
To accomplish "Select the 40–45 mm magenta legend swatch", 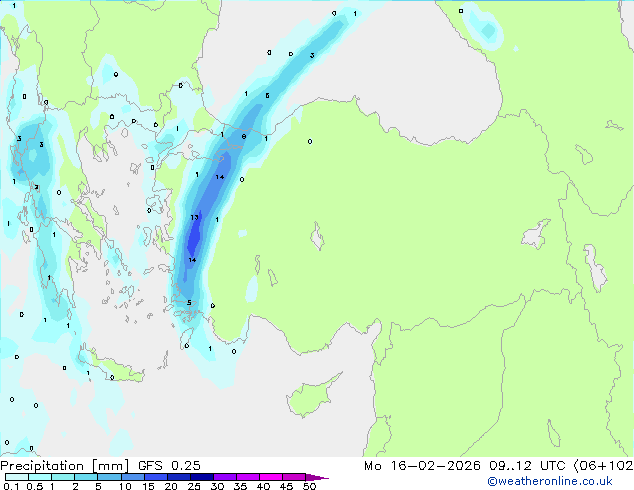I will tap(271, 477).
